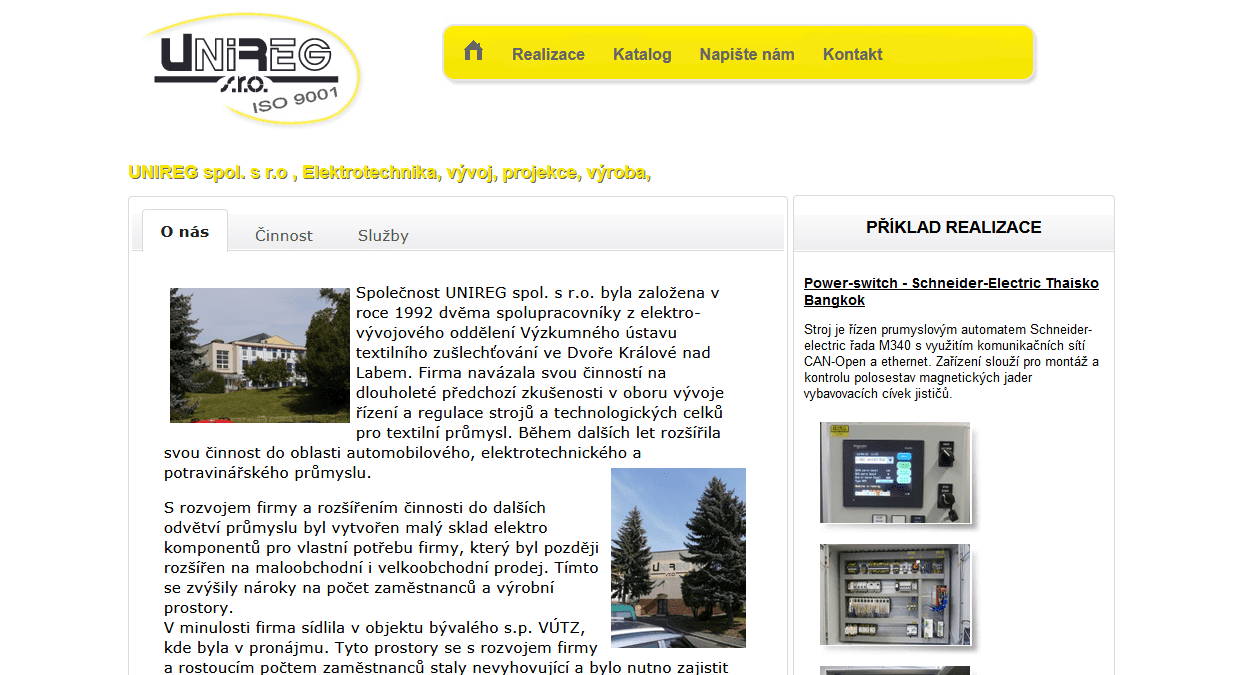
Task: Open the Kontakt menu item
Action: 853,54
